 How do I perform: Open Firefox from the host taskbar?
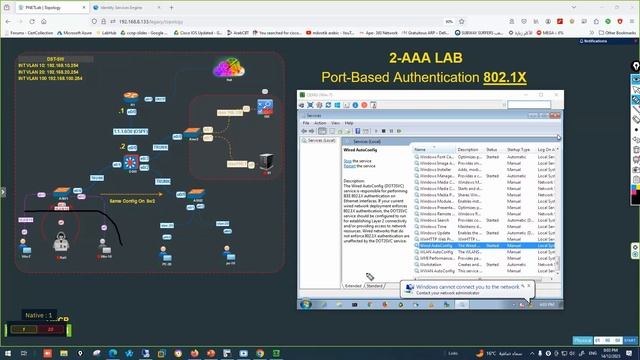tap(194, 353)
